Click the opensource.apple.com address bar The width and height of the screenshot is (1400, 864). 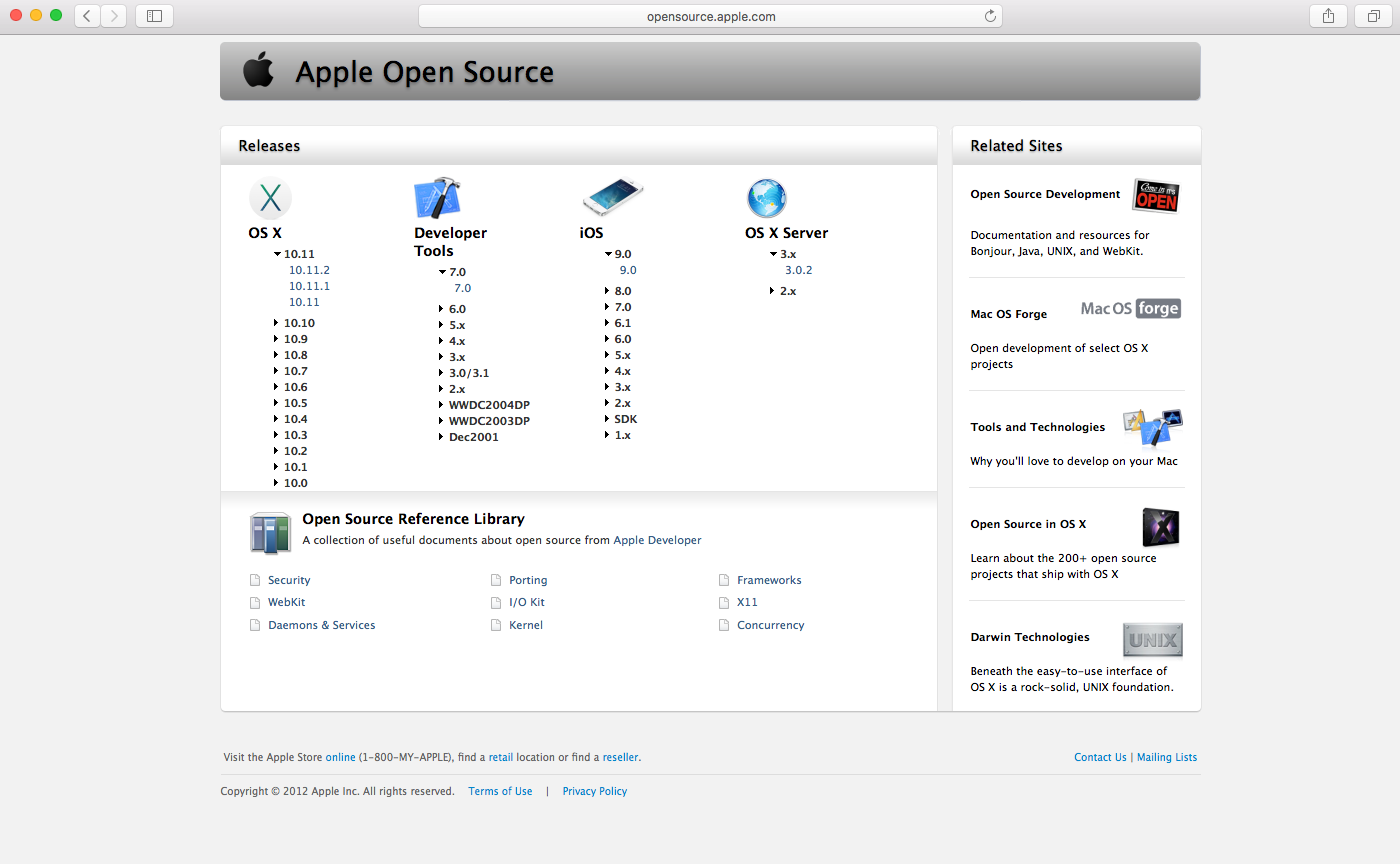tap(710, 16)
